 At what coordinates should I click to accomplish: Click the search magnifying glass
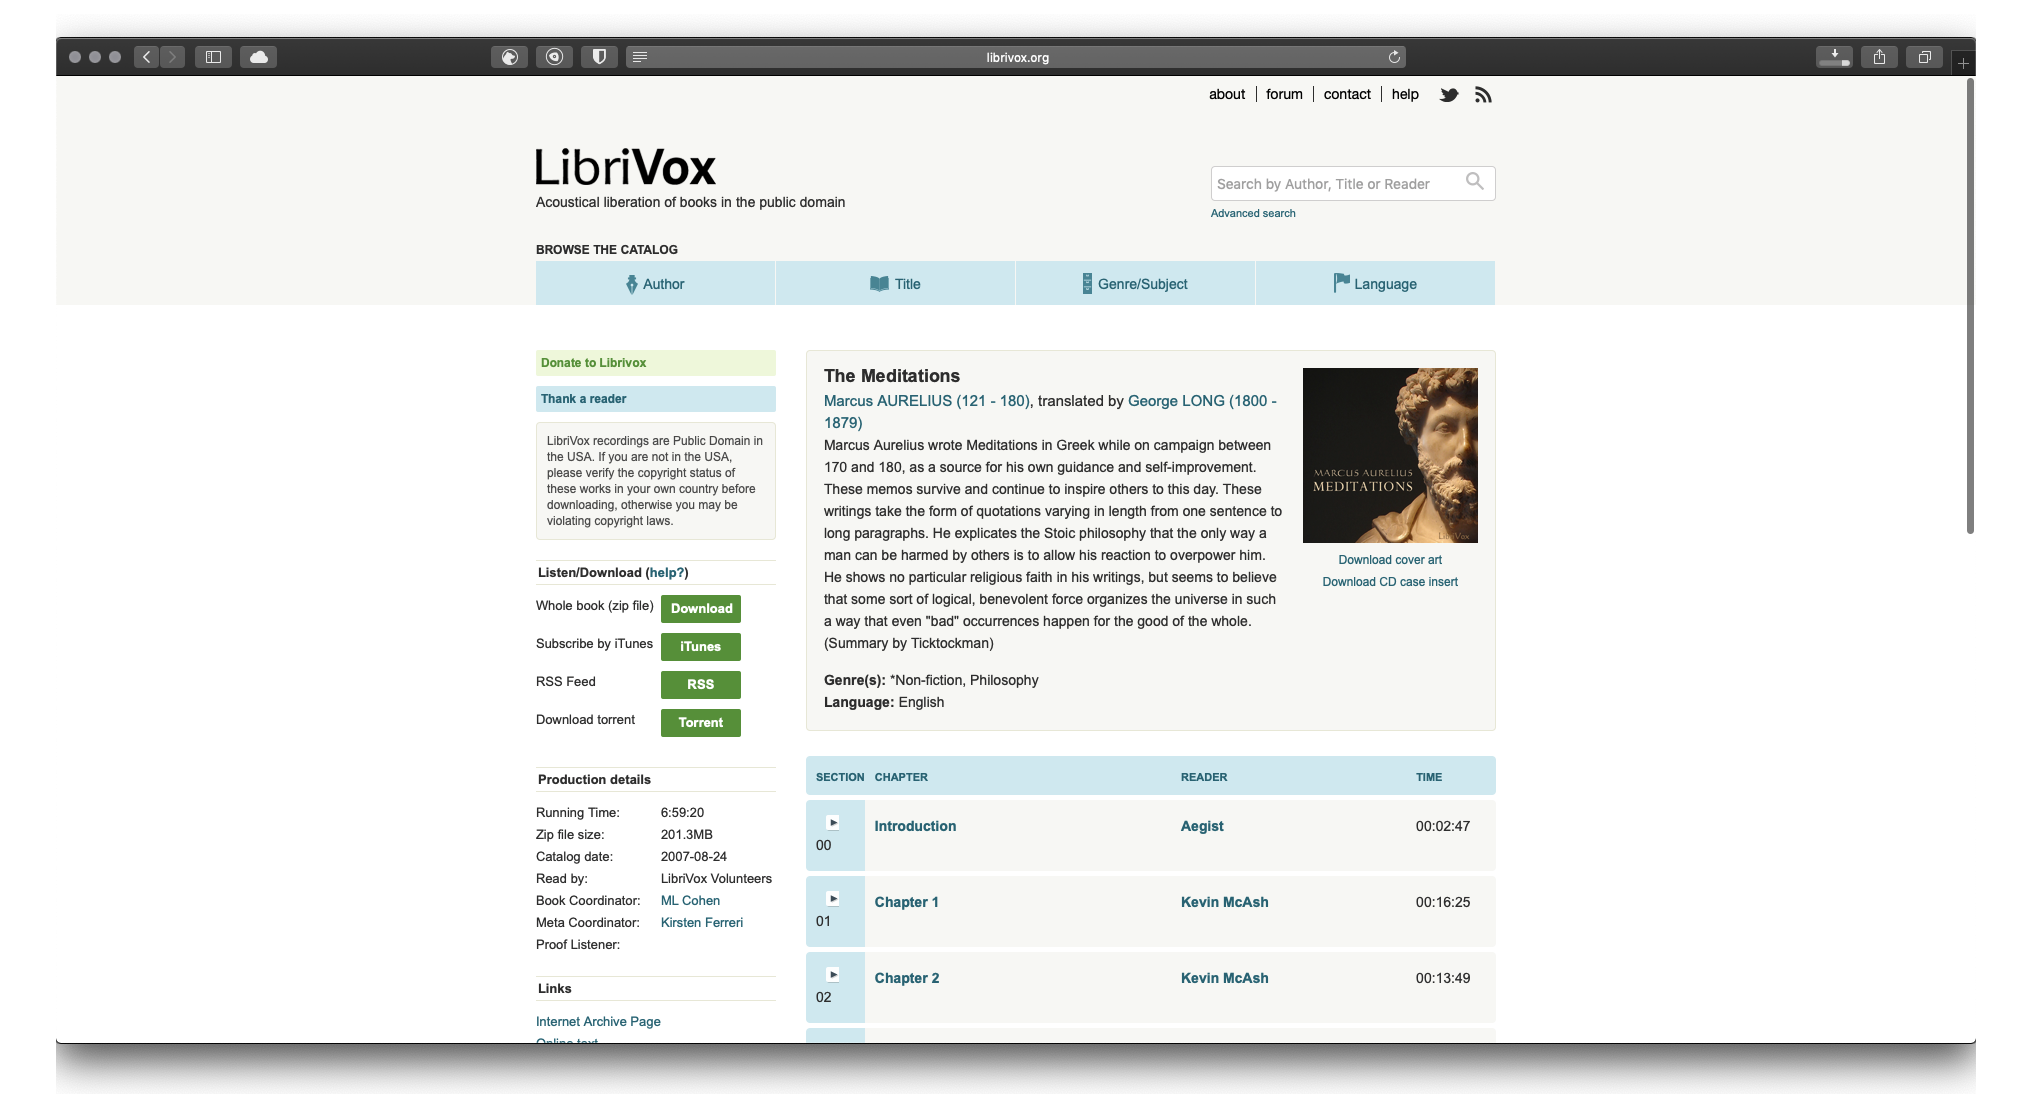(x=1476, y=182)
